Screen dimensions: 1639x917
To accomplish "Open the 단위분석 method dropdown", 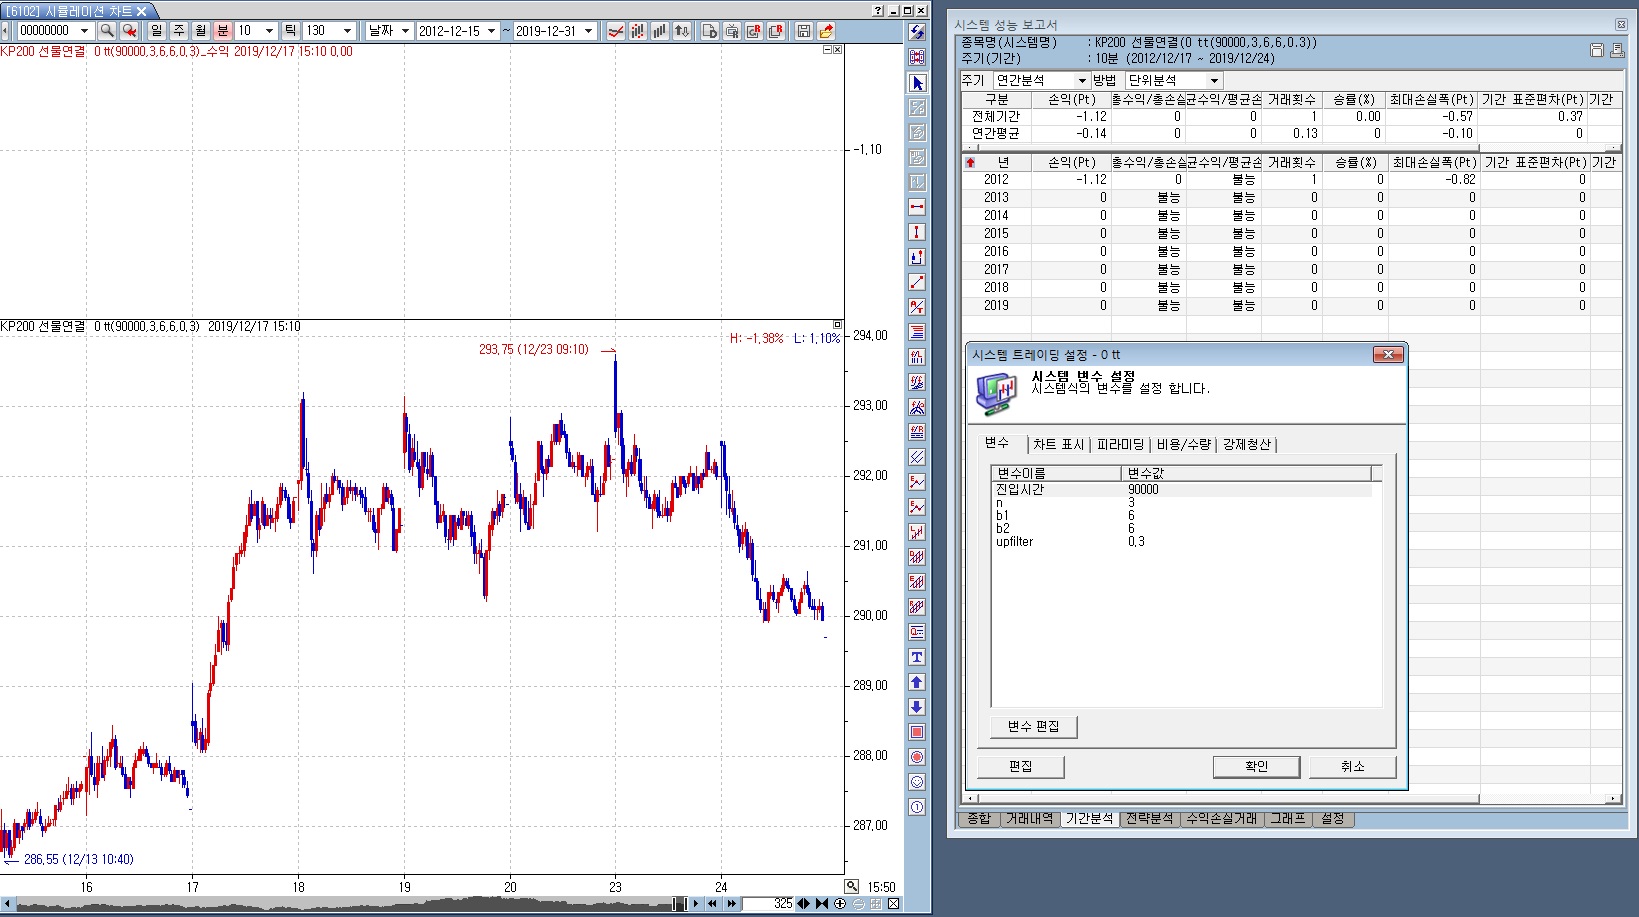I will (1173, 80).
